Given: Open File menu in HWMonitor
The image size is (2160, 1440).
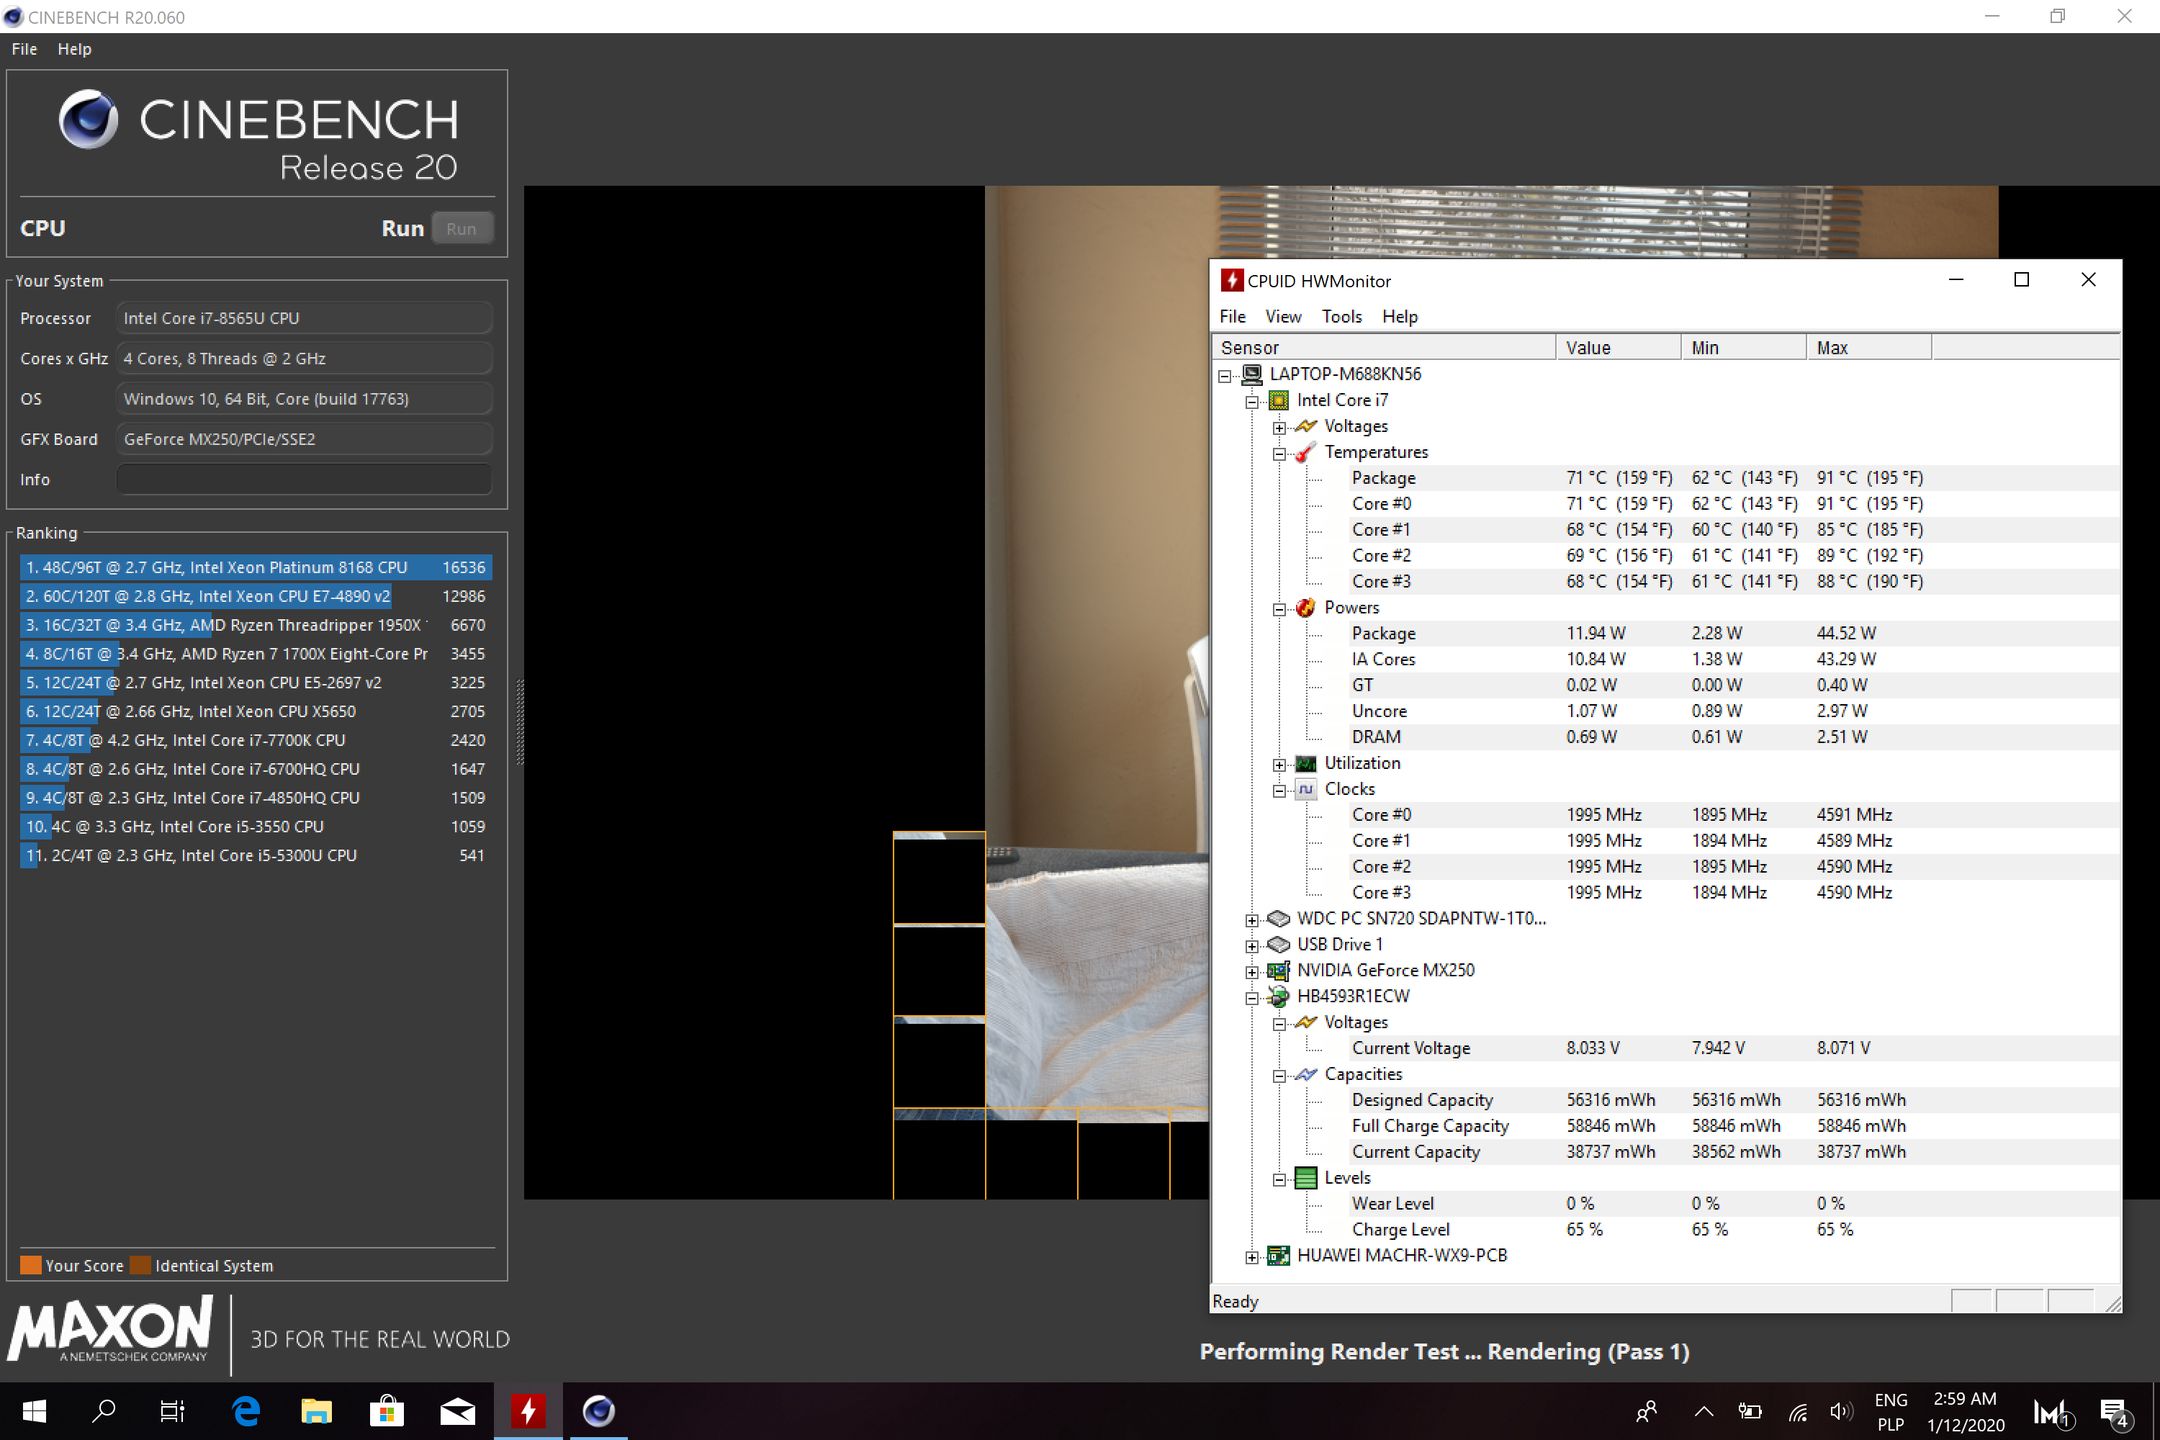Looking at the screenshot, I should click(1232, 316).
